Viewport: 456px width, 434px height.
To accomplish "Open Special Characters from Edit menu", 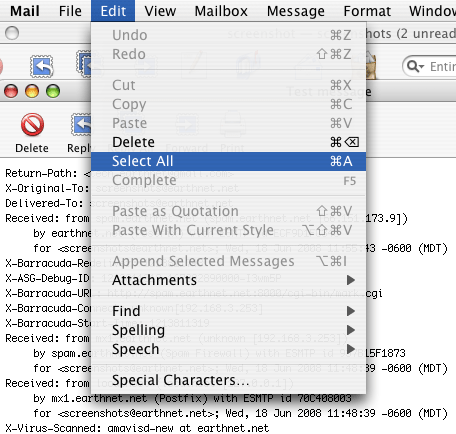I will tap(228, 380).
